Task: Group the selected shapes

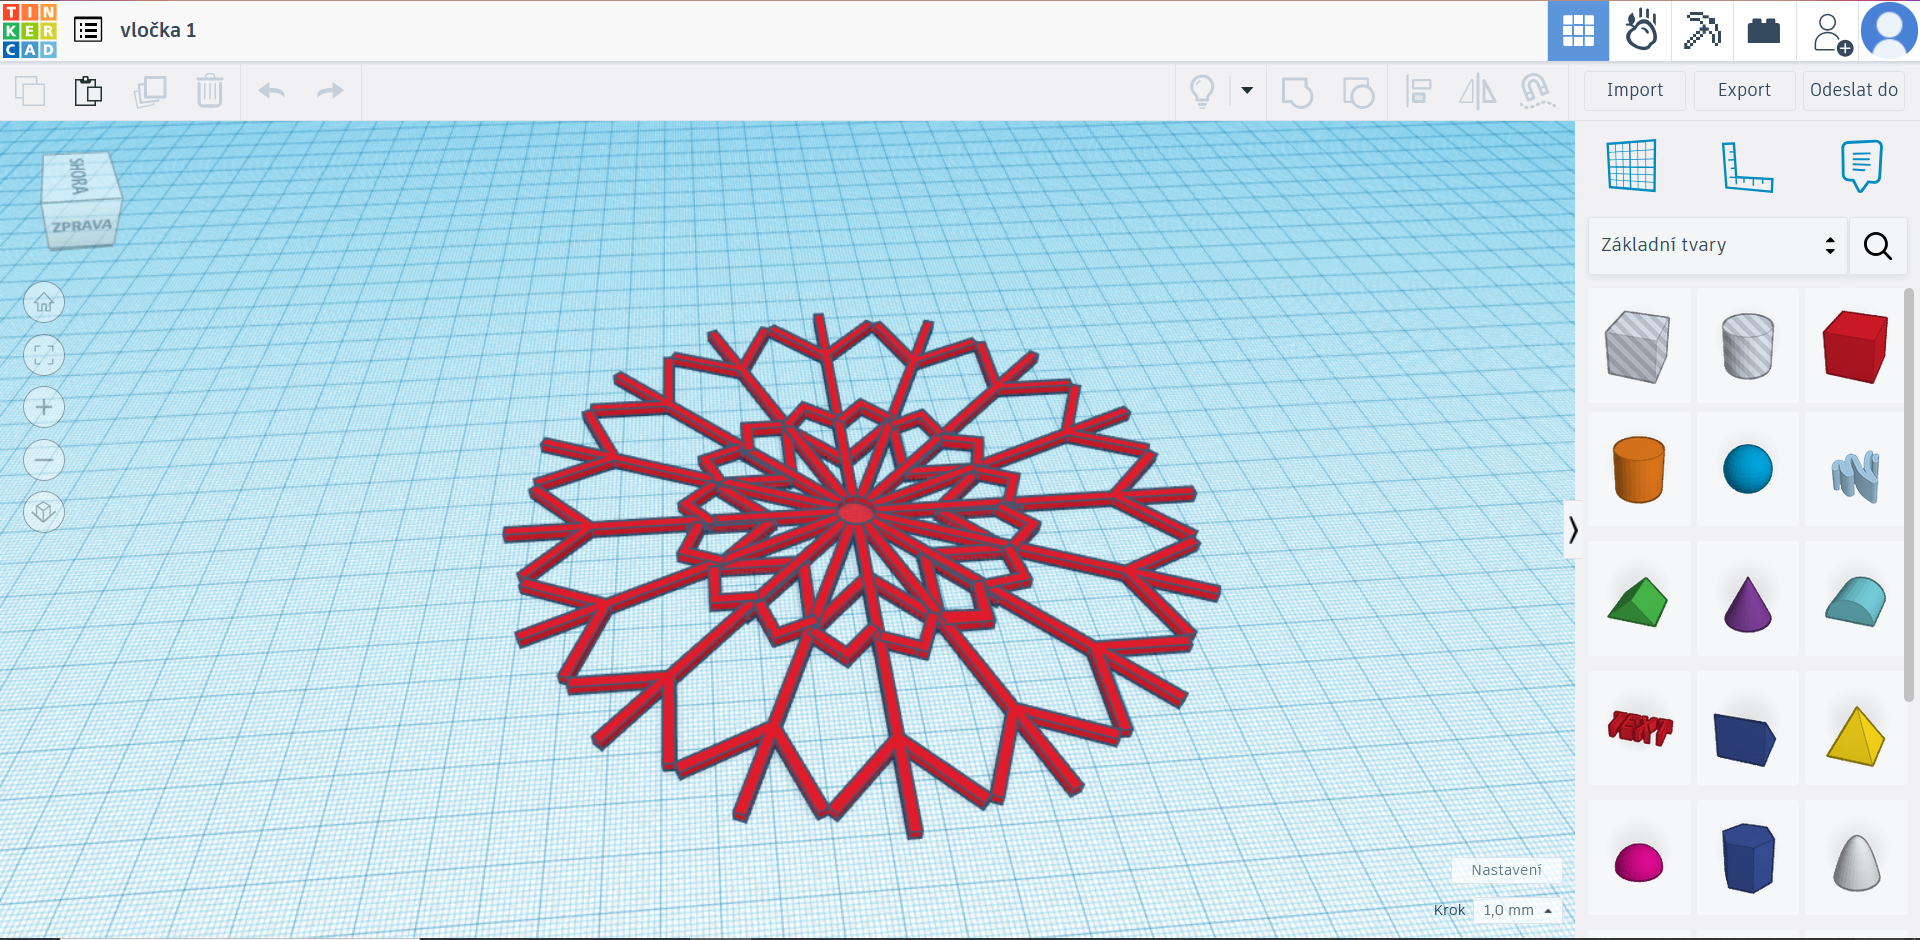Action: (1297, 92)
